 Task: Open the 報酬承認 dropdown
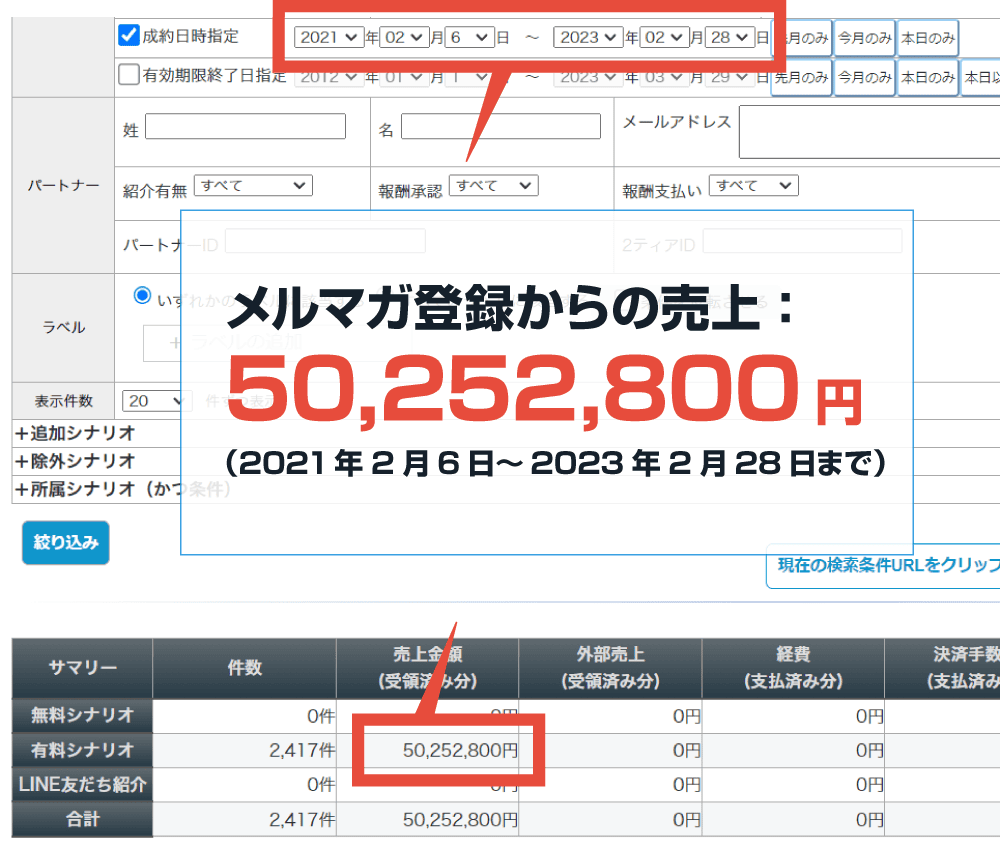point(493,185)
